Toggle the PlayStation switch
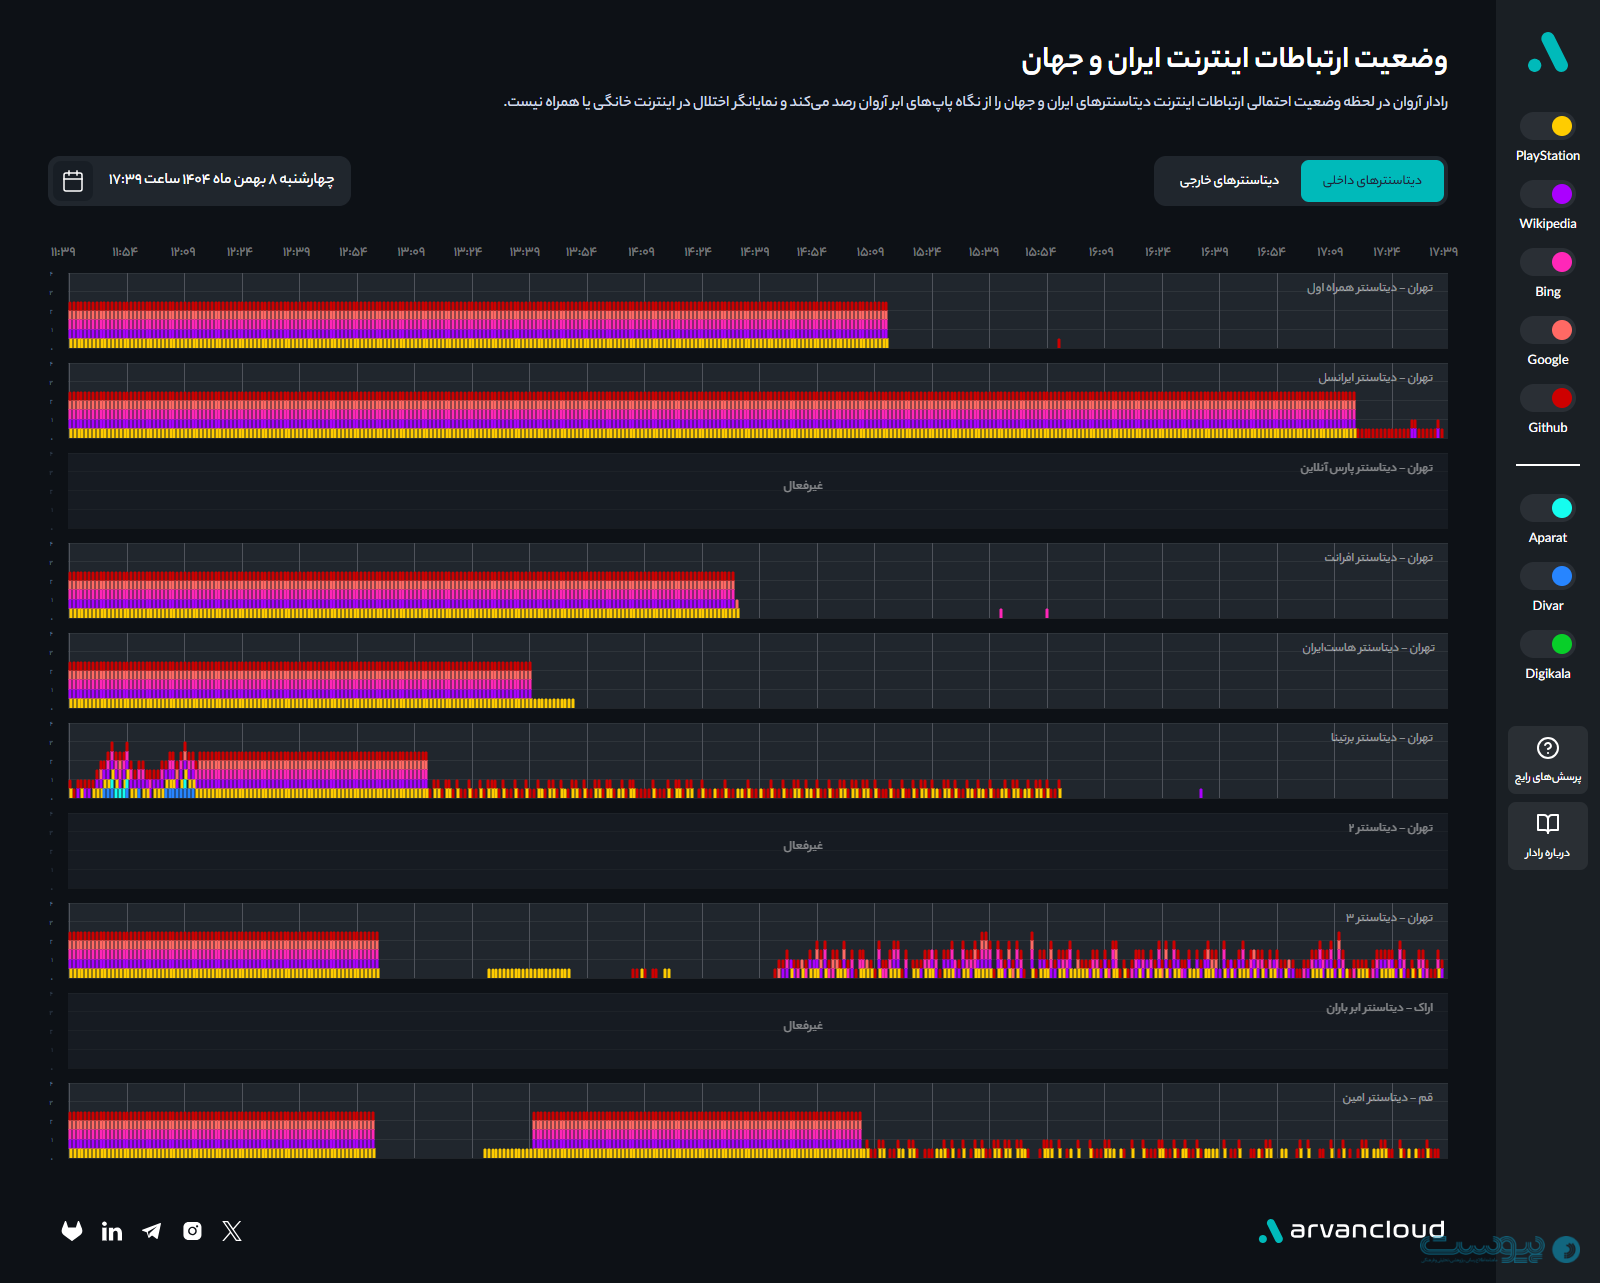The image size is (1600, 1283). coord(1547,126)
